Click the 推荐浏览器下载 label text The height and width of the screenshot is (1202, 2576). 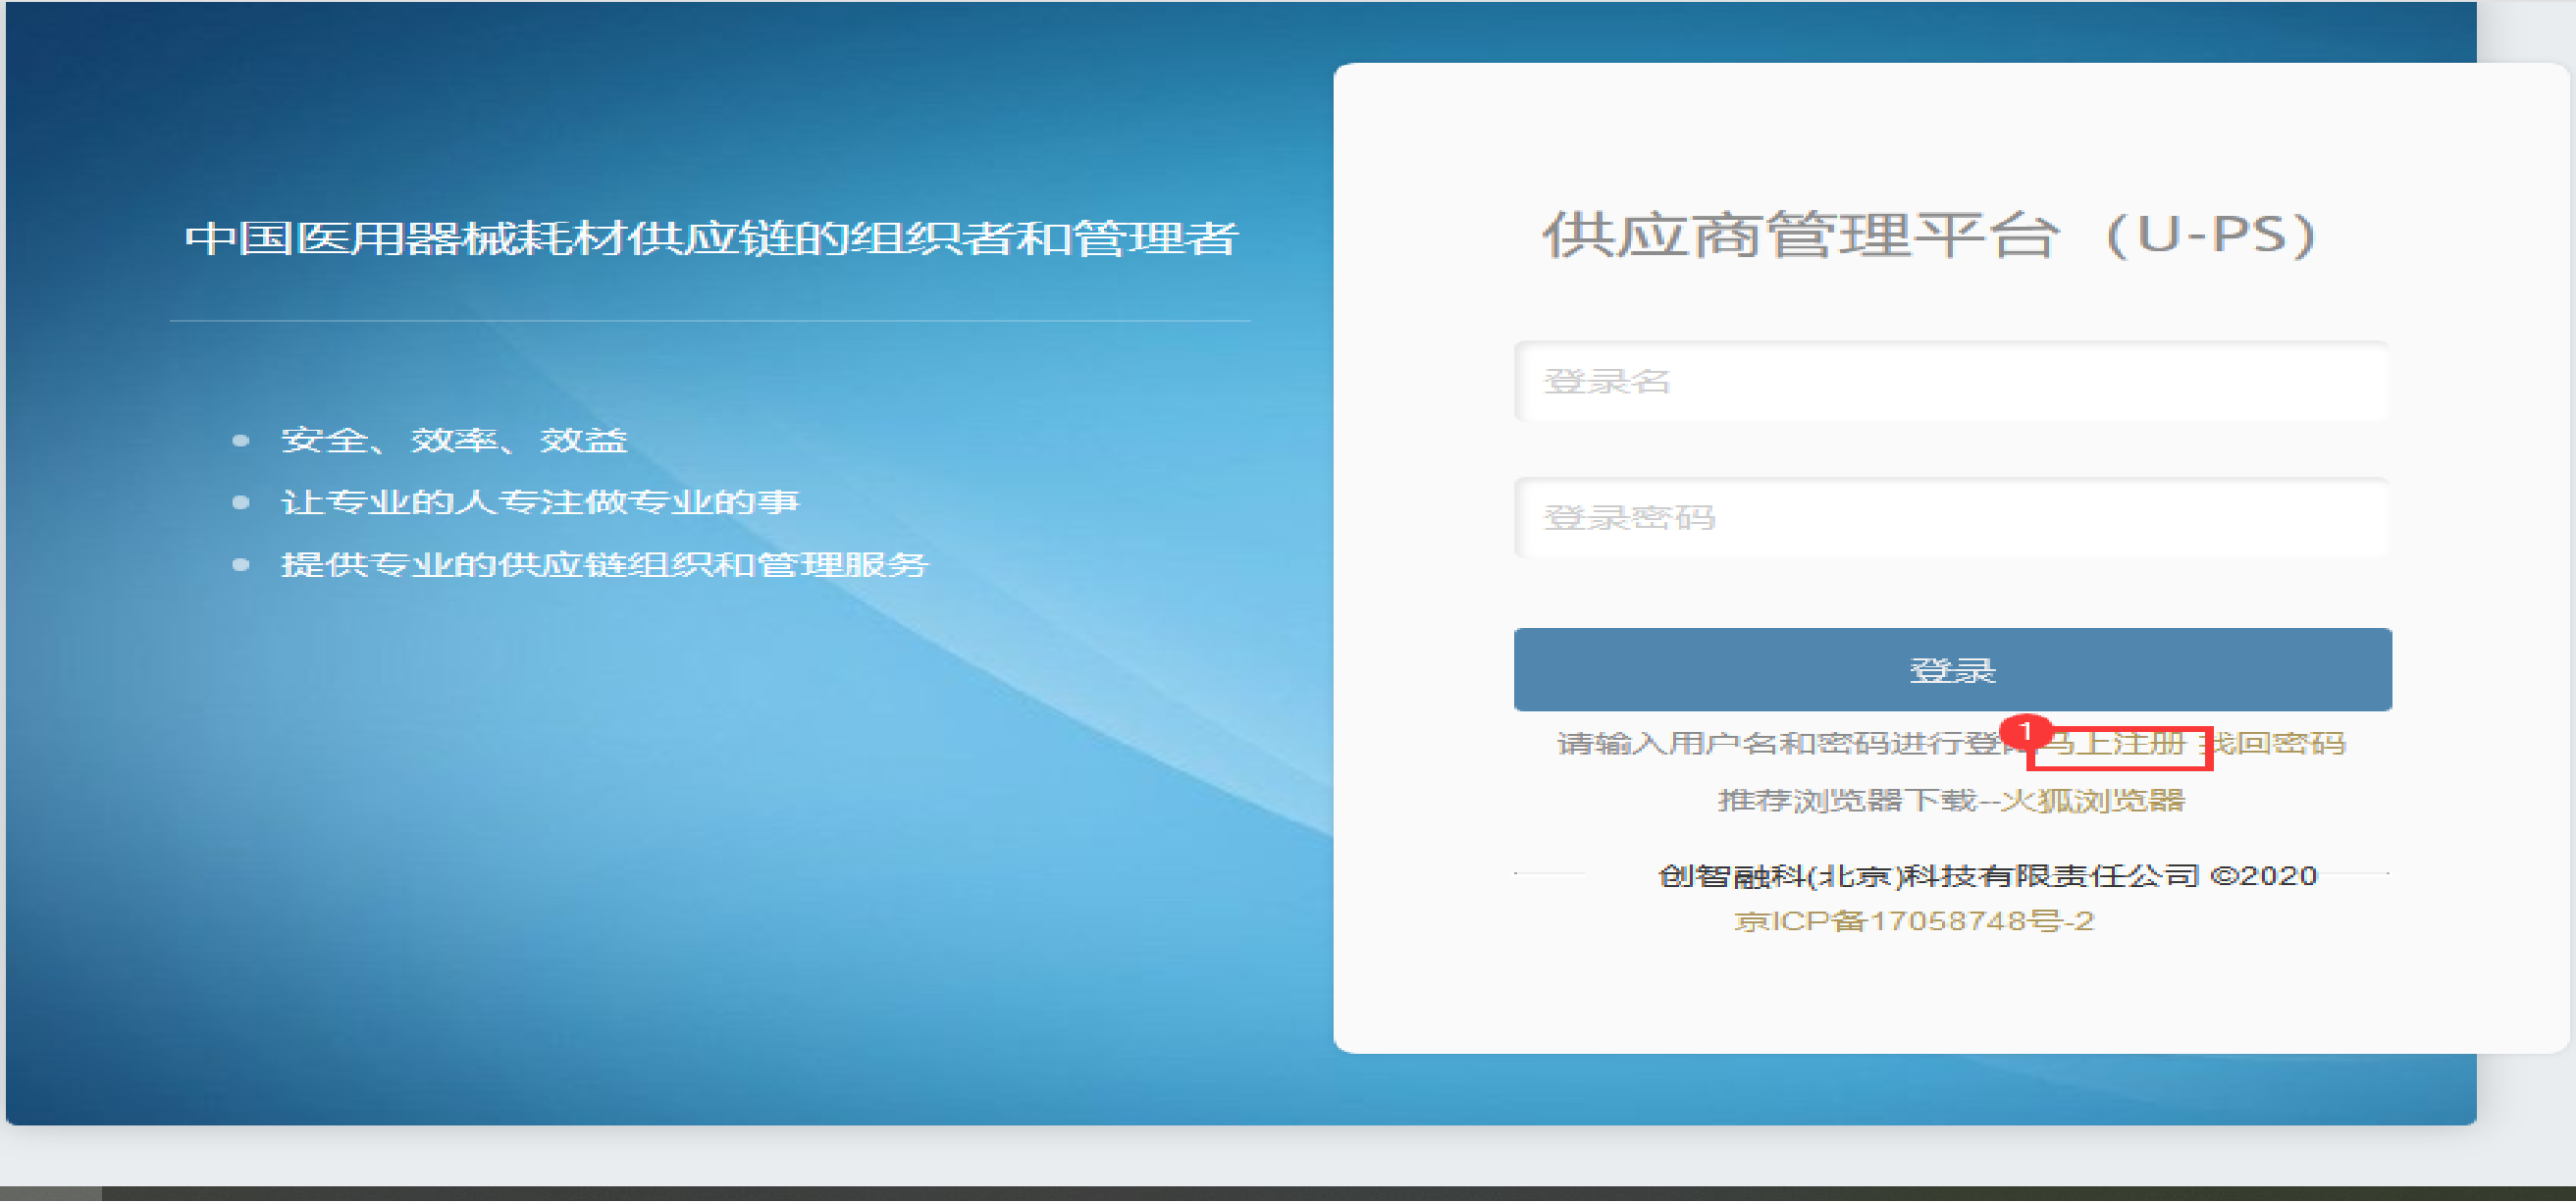click(1846, 801)
